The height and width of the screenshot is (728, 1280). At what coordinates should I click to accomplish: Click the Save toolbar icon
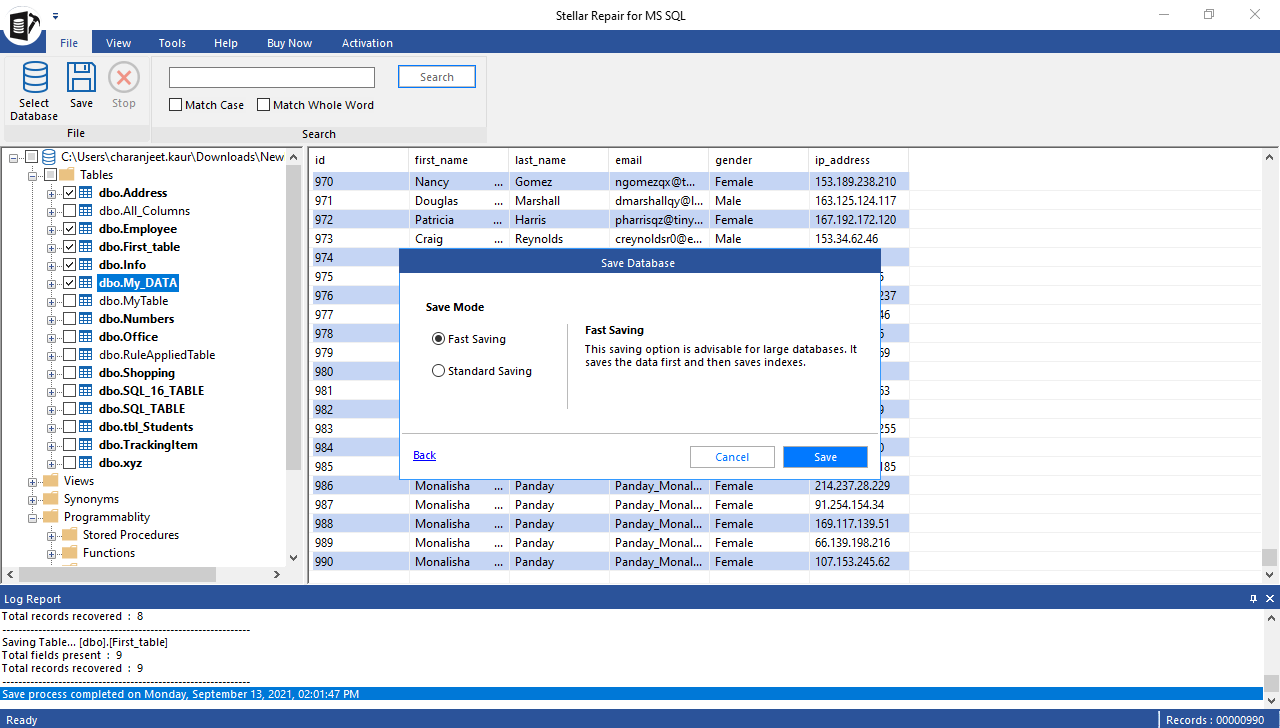pyautogui.click(x=81, y=78)
